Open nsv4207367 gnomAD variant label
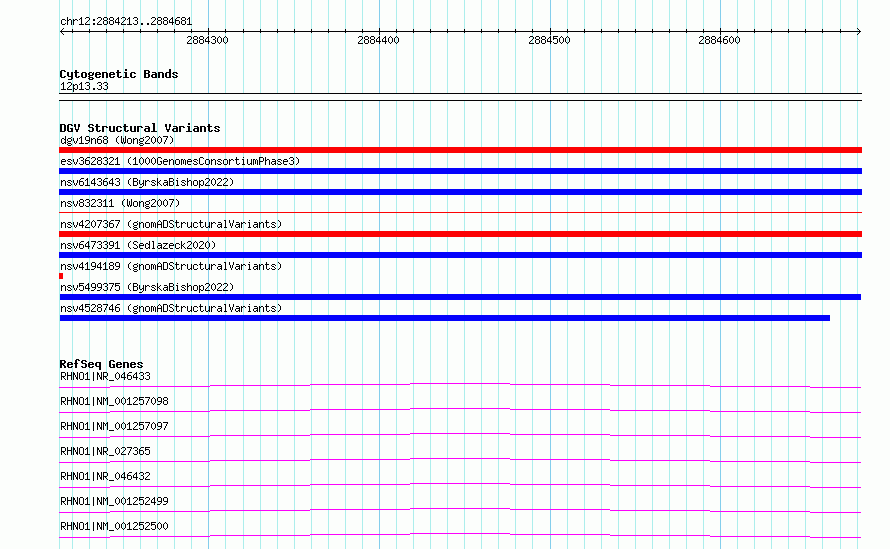Screen dimensions: 890x549 click(x=171, y=224)
